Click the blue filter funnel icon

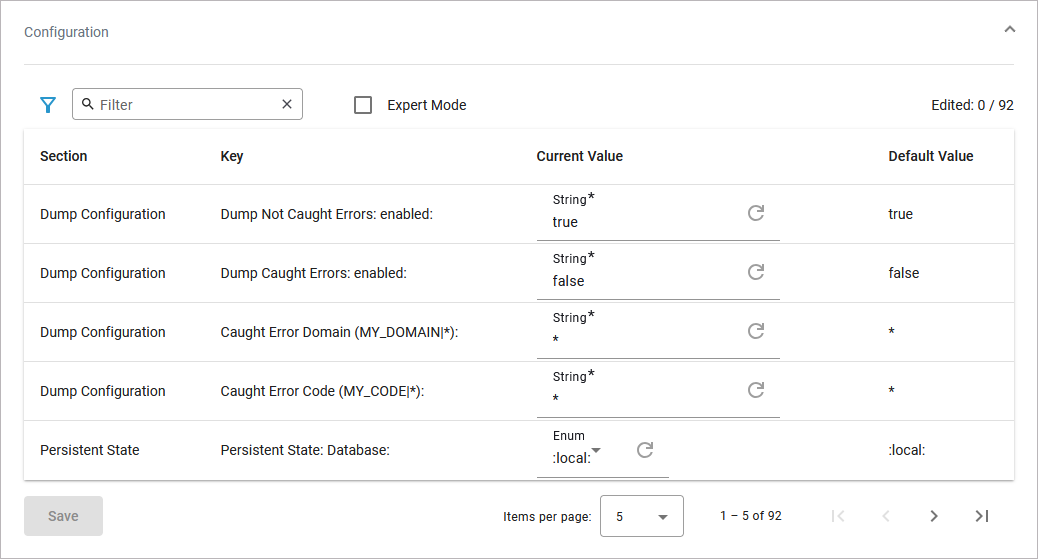[47, 105]
